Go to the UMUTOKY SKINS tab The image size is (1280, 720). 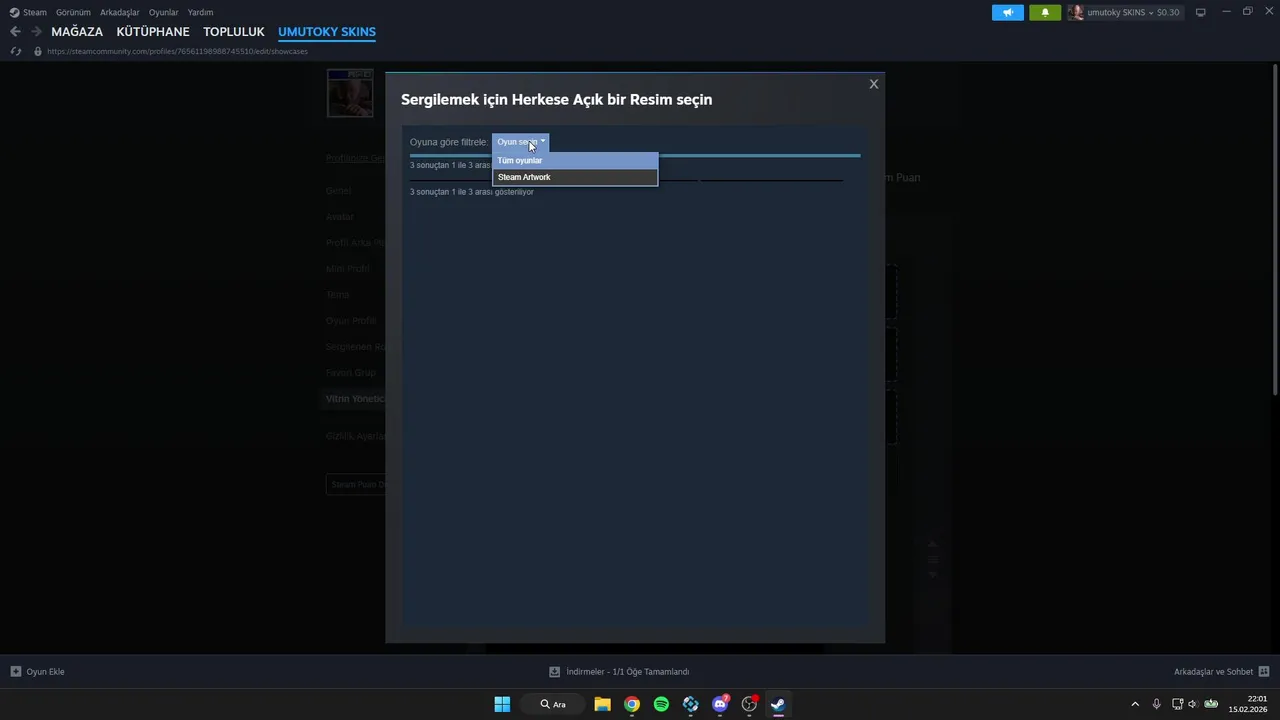click(x=327, y=32)
